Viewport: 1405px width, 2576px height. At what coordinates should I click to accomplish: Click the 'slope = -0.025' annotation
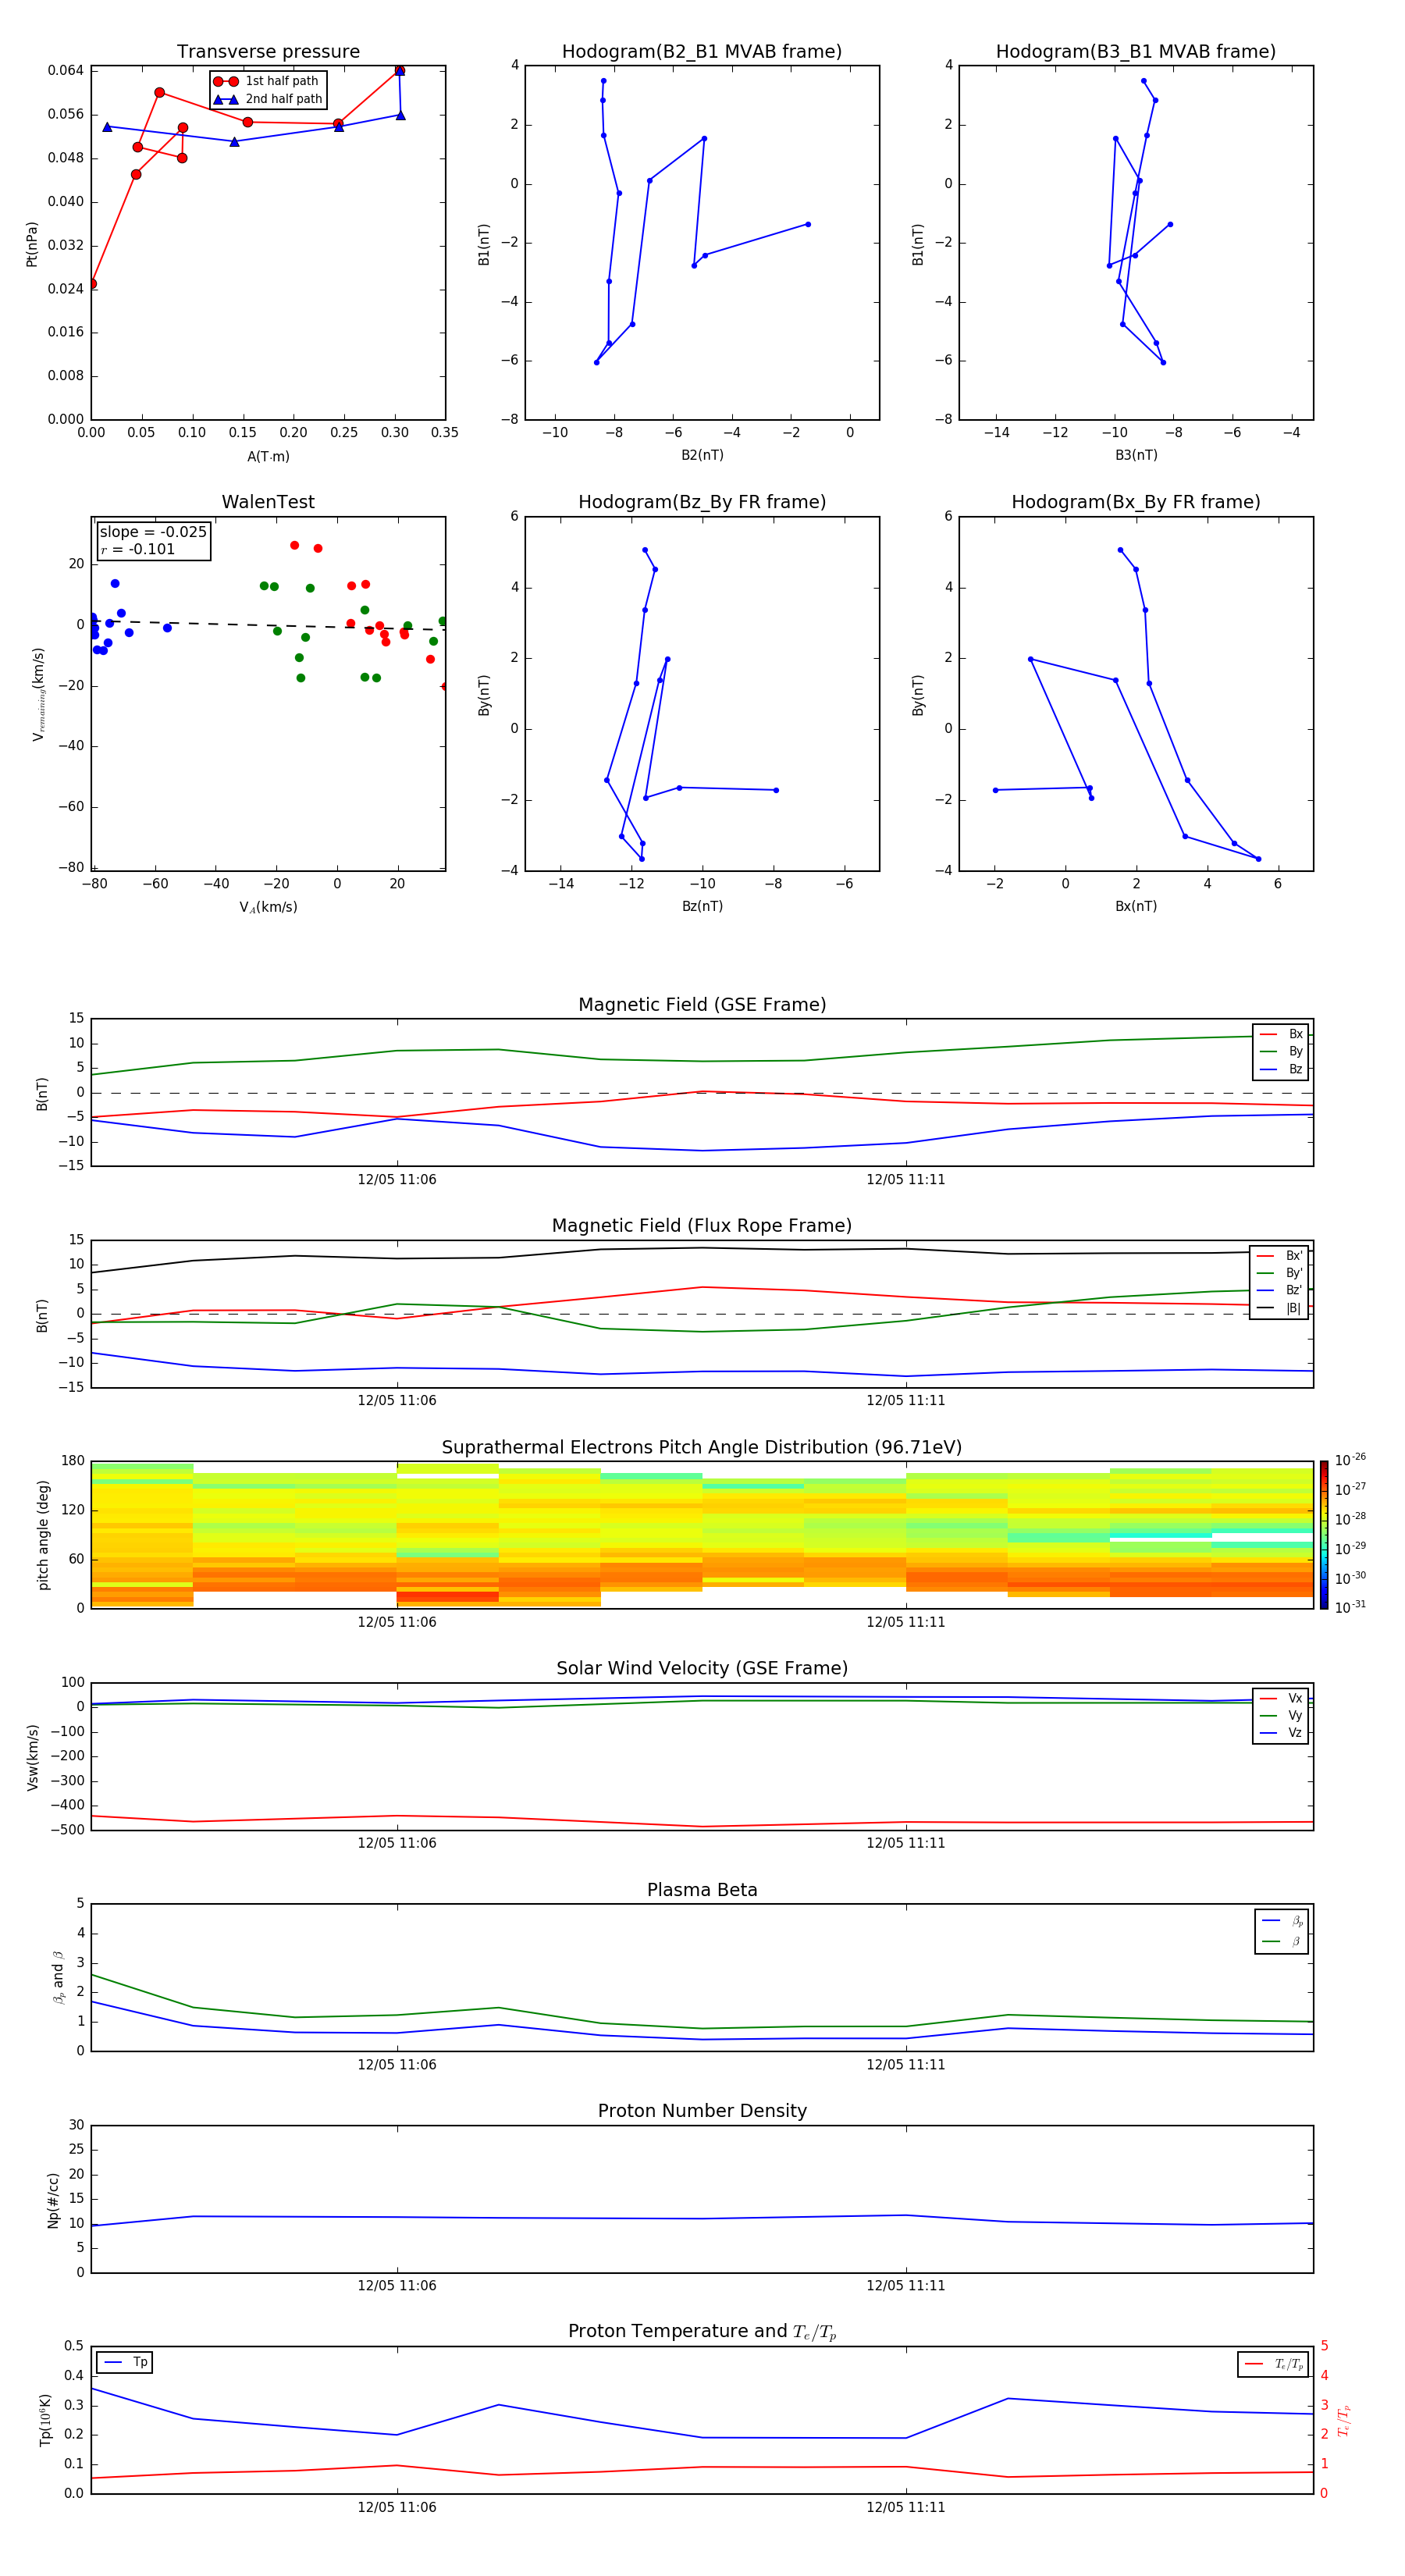(153, 532)
